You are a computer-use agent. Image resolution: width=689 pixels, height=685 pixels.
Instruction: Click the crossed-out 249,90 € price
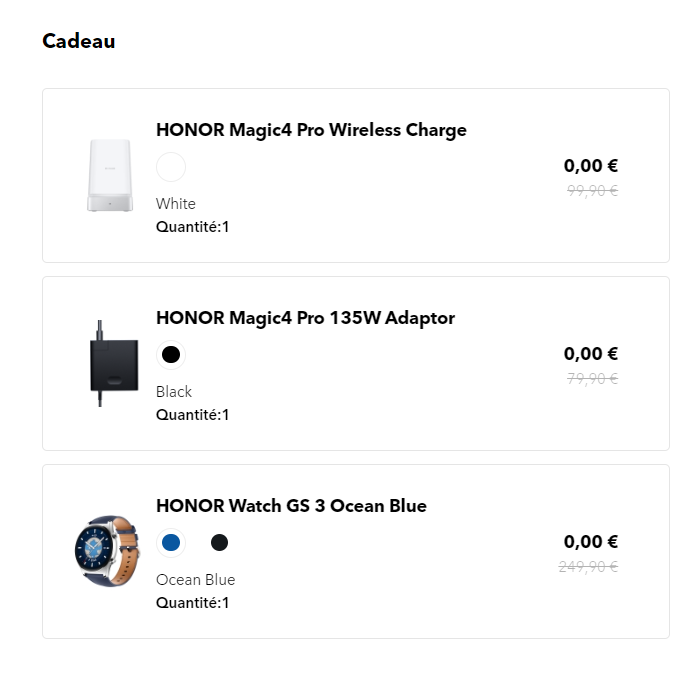coord(588,567)
